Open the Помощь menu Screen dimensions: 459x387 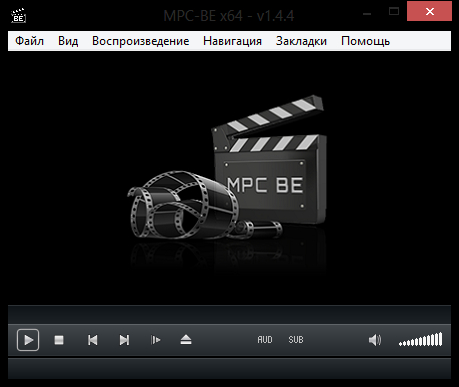pyautogui.click(x=366, y=41)
